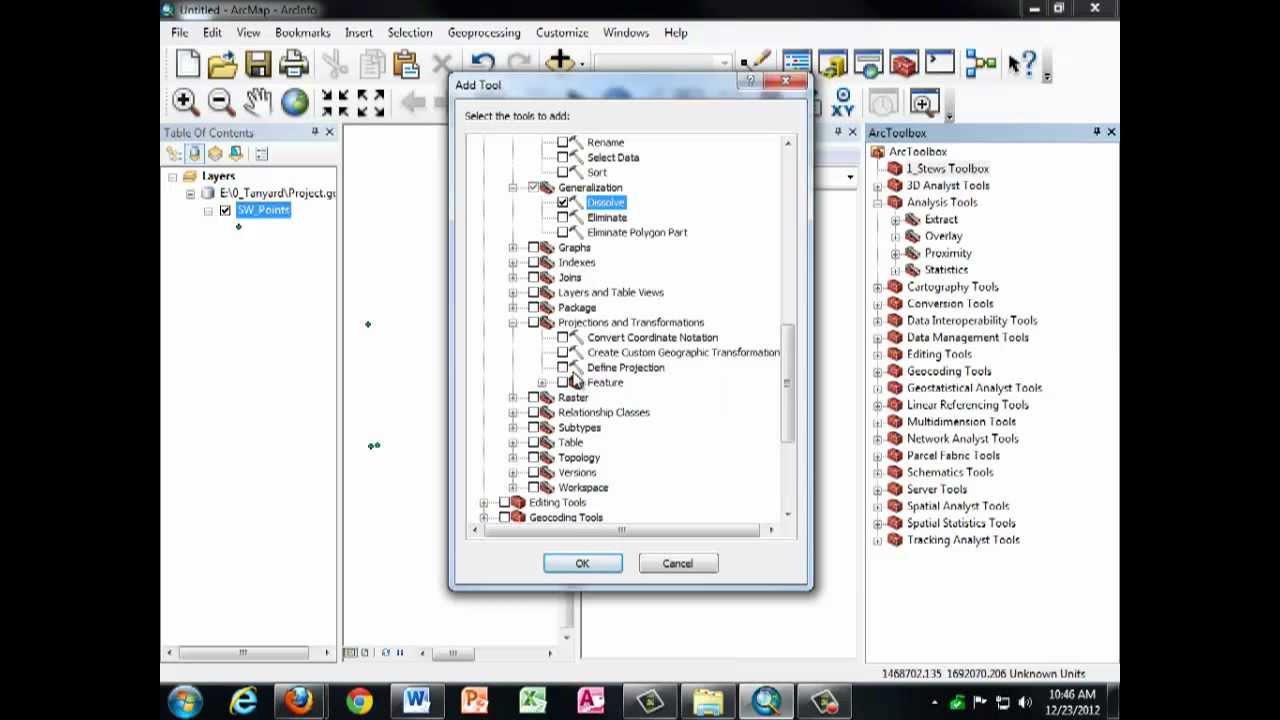Expand the Topology toolset
1280x720 pixels.
pyautogui.click(x=513, y=457)
